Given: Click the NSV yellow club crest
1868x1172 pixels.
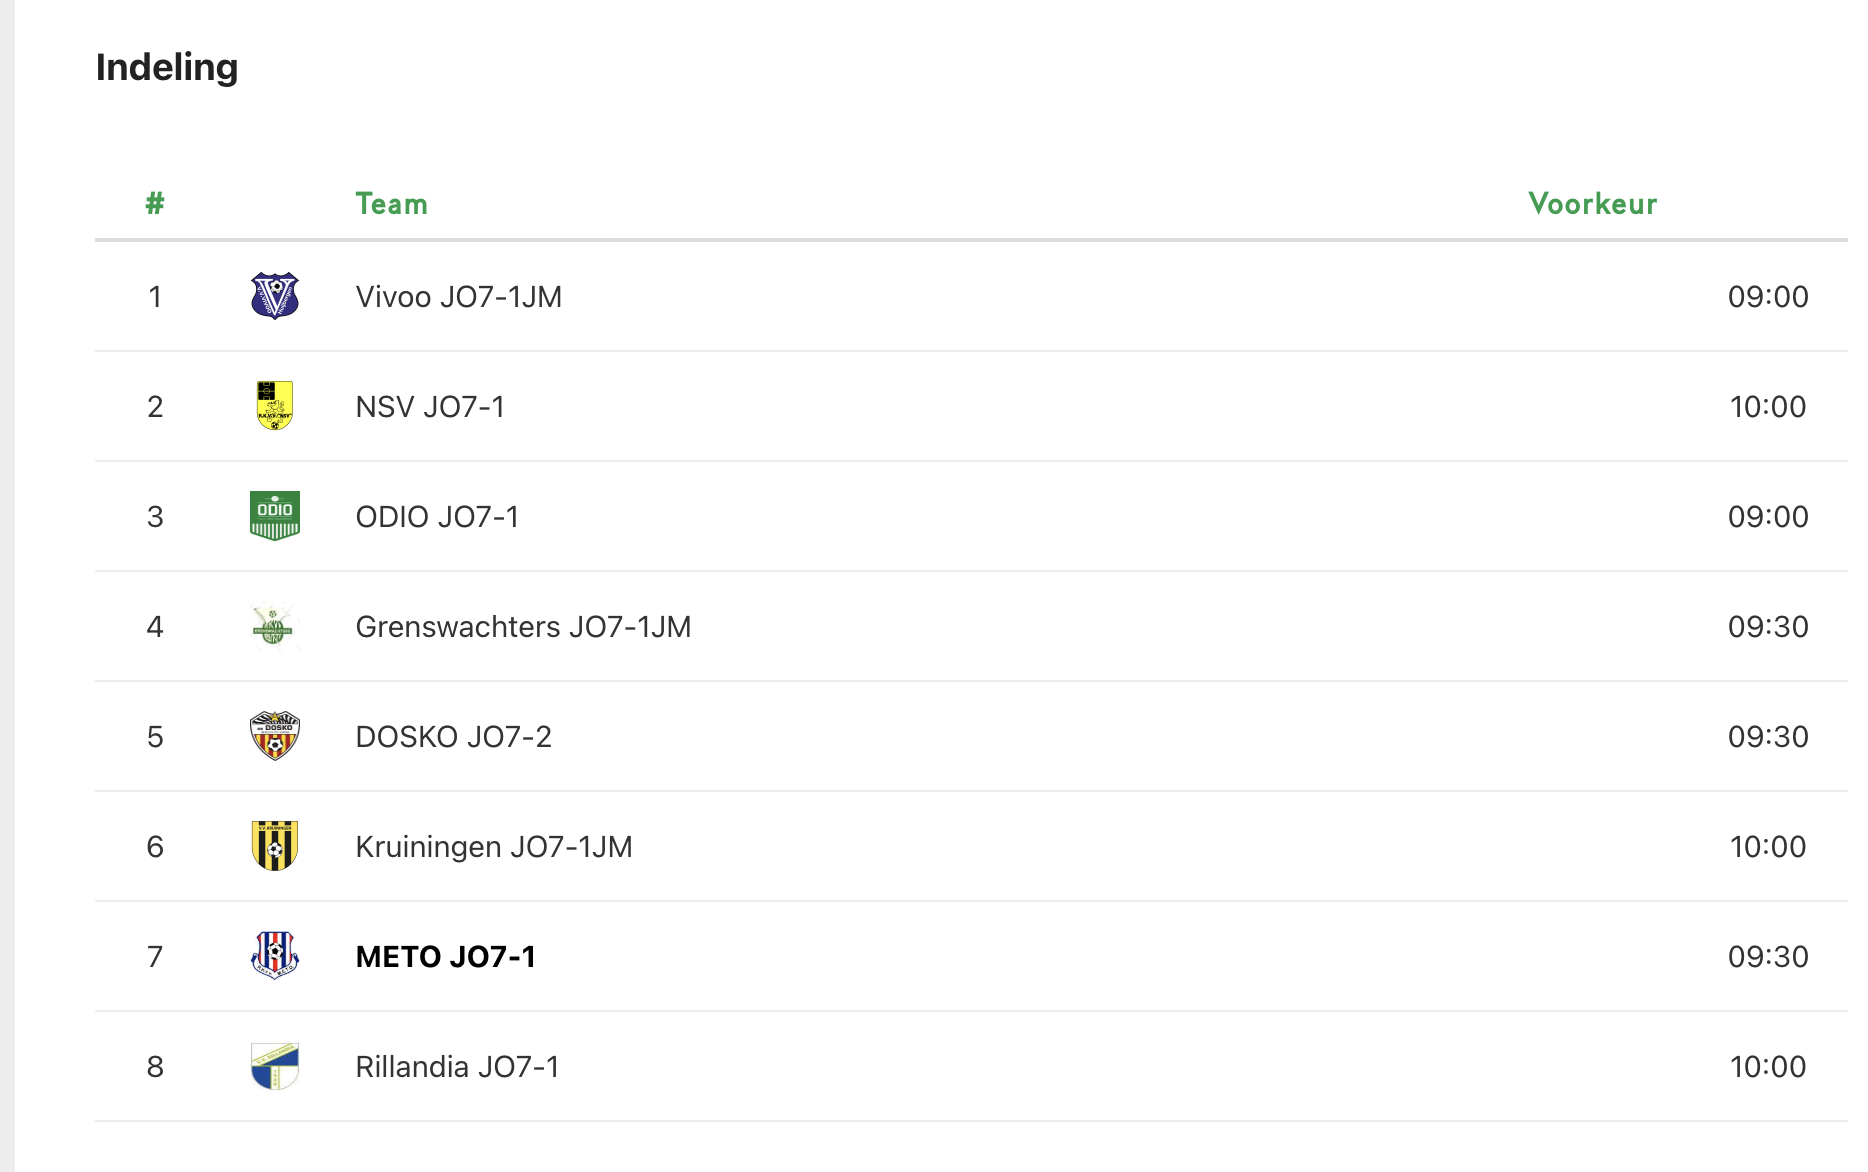Looking at the screenshot, I should pyautogui.click(x=275, y=406).
